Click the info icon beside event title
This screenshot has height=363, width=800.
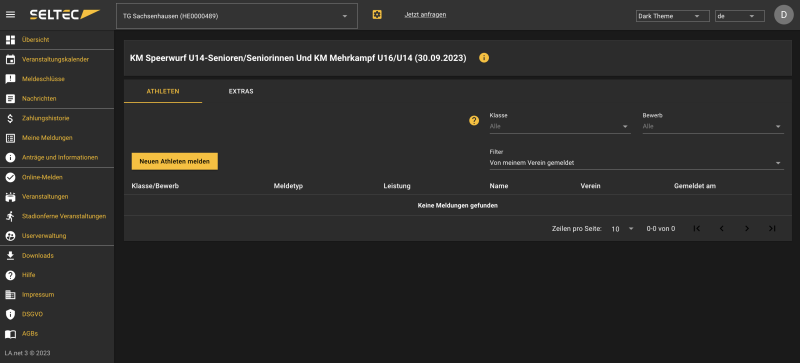pos(484,58)
